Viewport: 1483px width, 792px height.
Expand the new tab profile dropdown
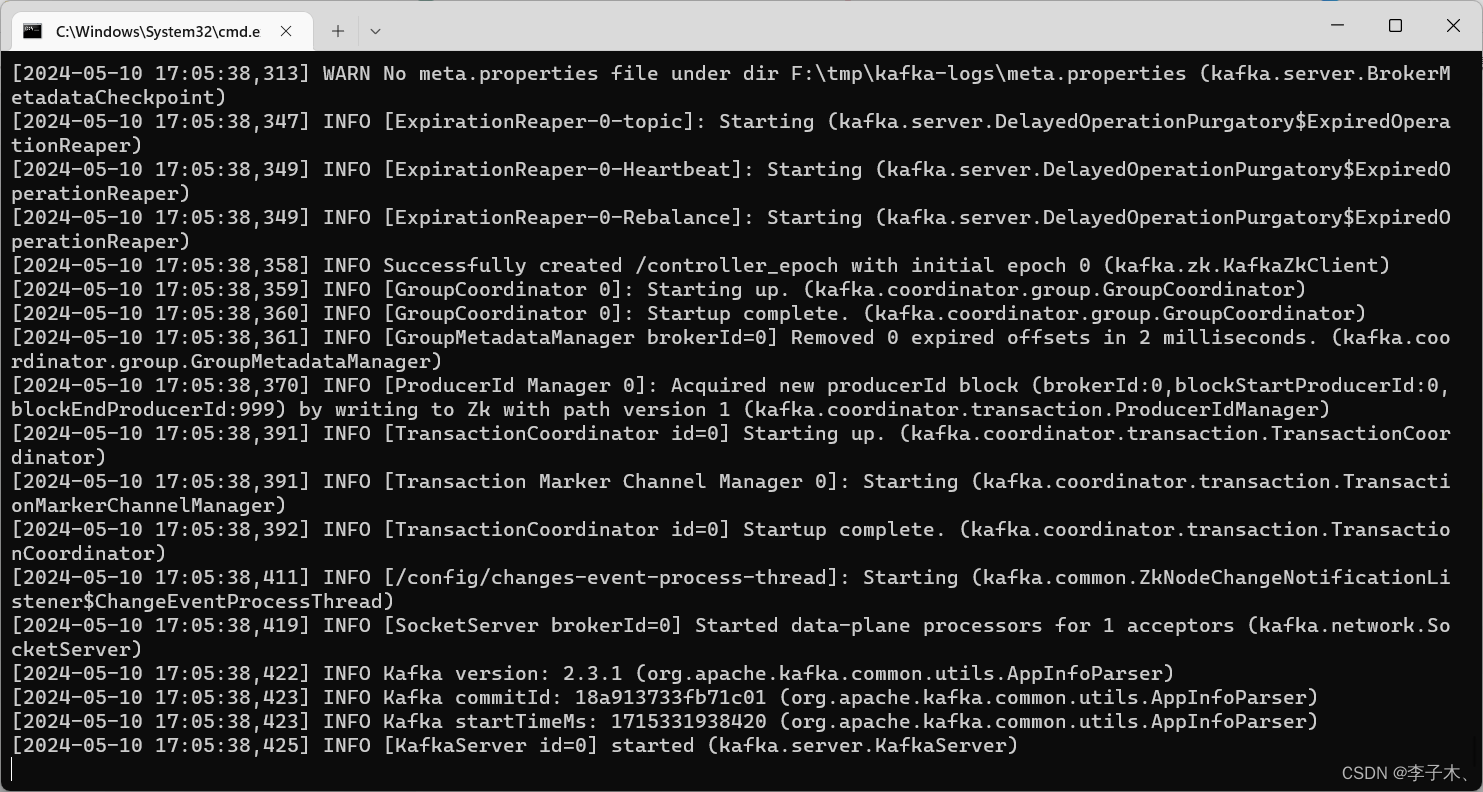coord(375,31)
